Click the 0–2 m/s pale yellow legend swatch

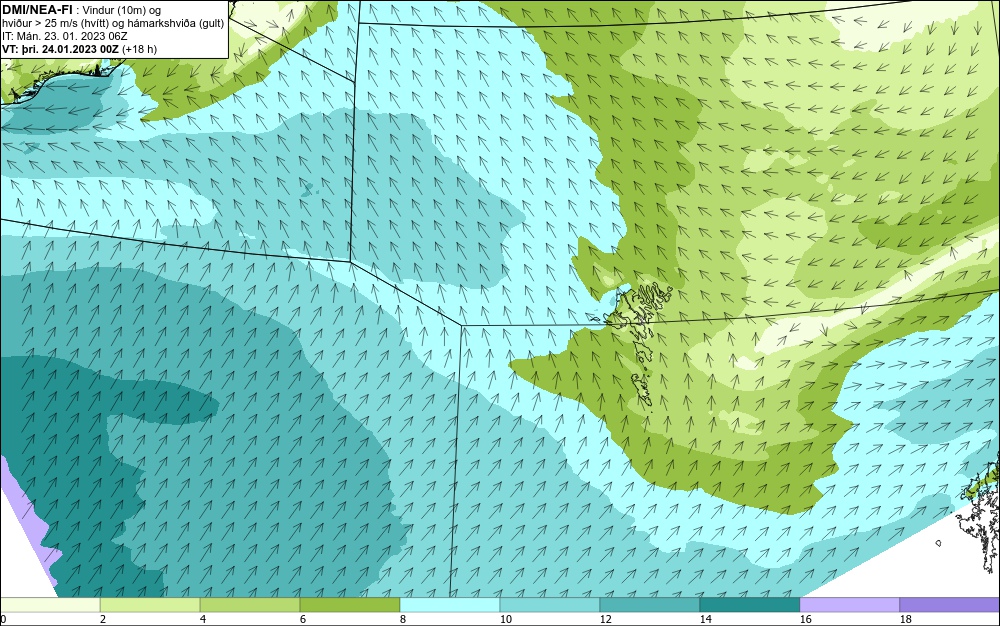[x=50, y=604]
